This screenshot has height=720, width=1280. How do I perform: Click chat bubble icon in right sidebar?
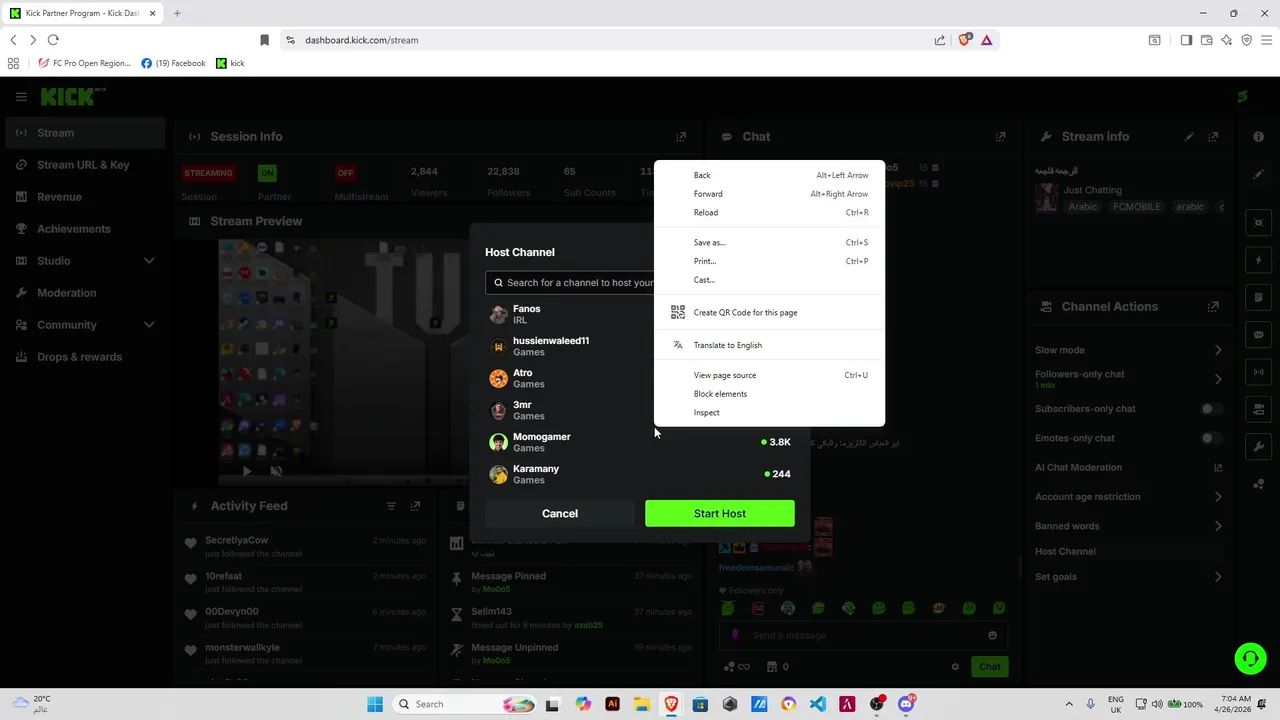click(x=1258, y=335)
